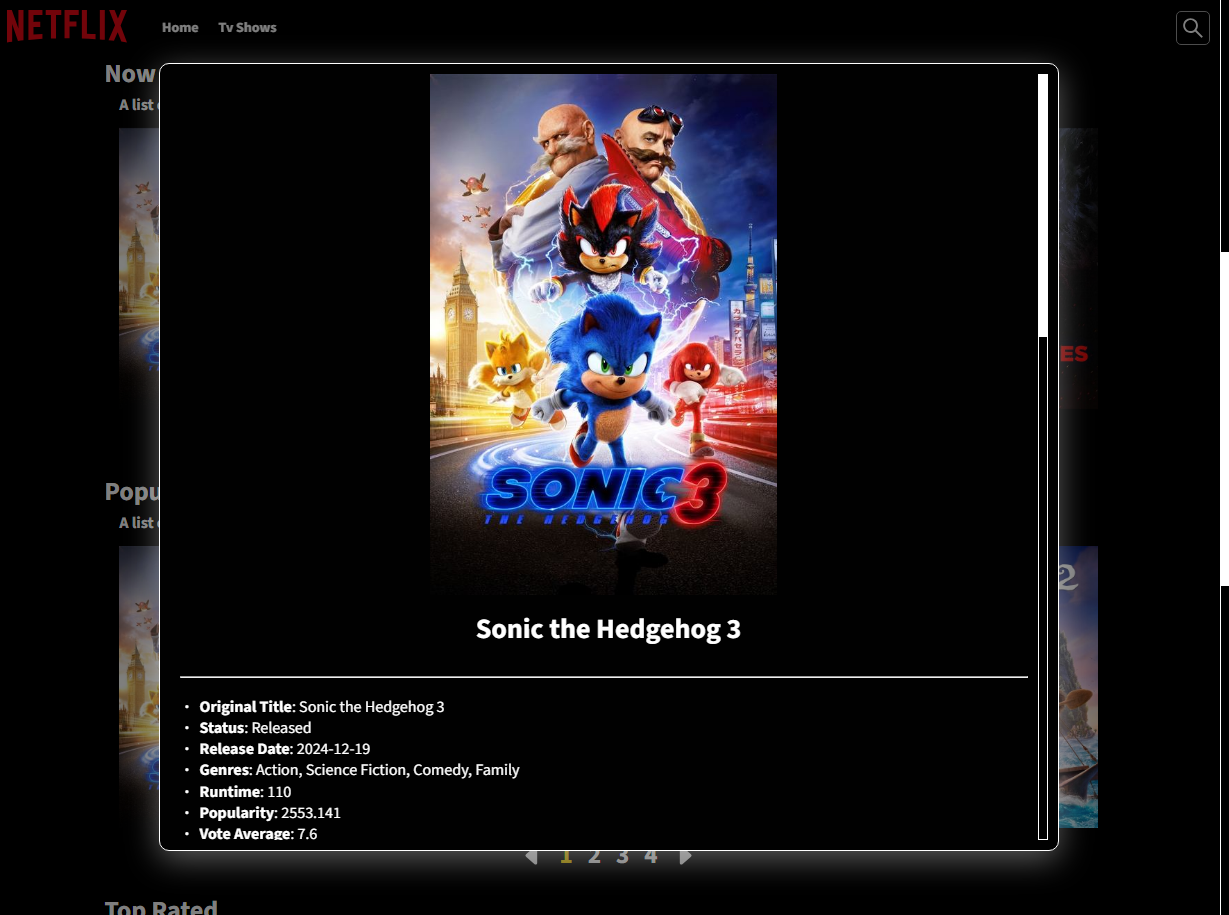Jump to page 2 in pagination
Screen dimensions: 1229x915
point(594,857)
